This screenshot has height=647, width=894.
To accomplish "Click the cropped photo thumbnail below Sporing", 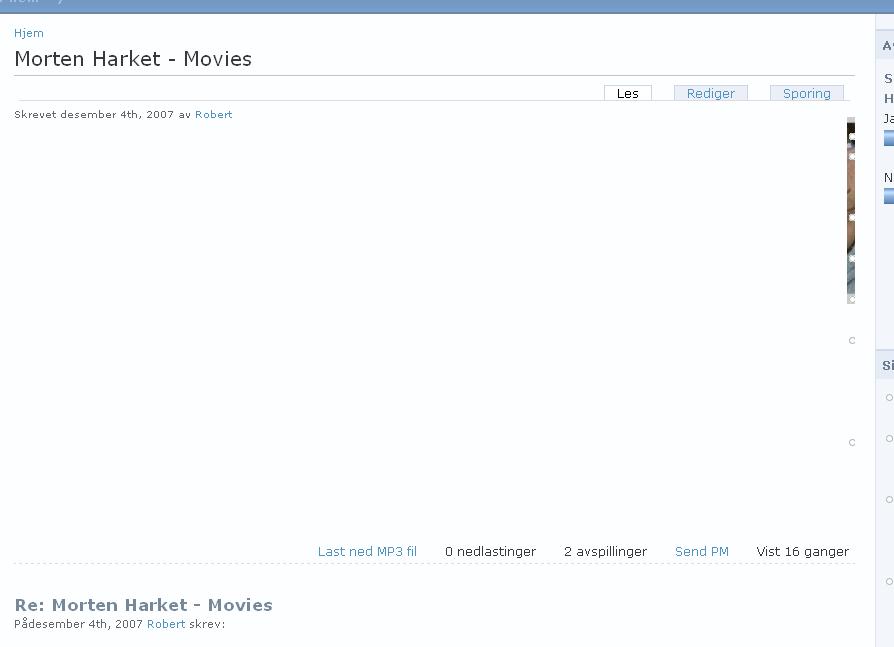I will pyautogui.click(x=851, y=210).
